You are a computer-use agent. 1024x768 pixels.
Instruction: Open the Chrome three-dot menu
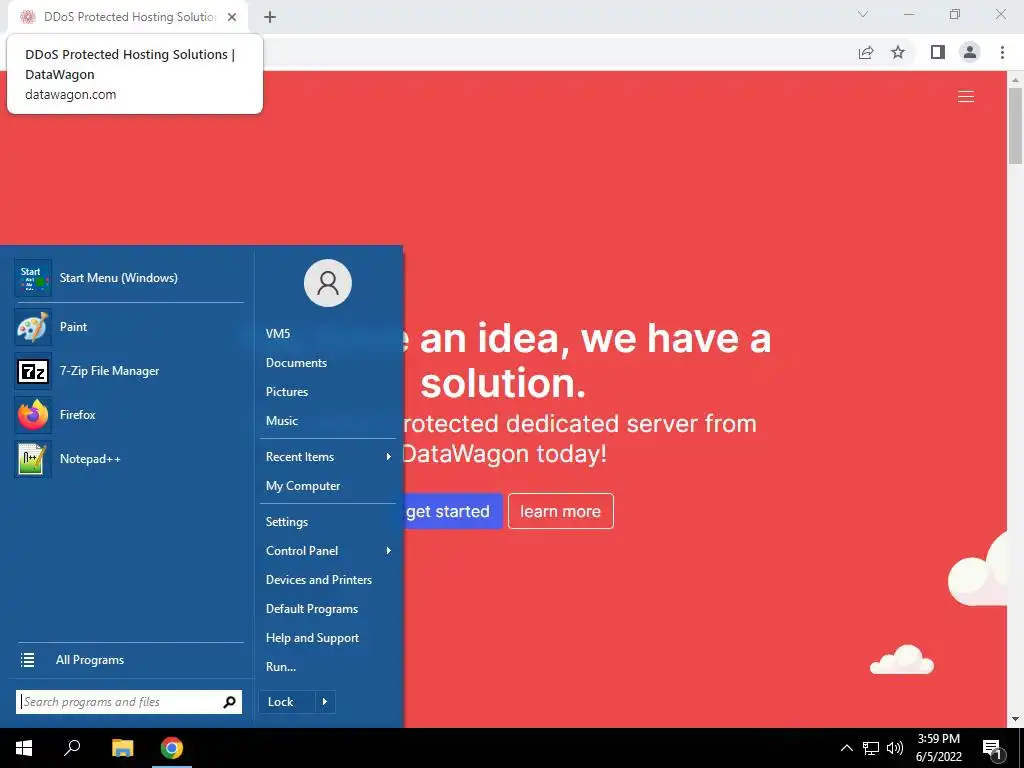[1002, 52]
